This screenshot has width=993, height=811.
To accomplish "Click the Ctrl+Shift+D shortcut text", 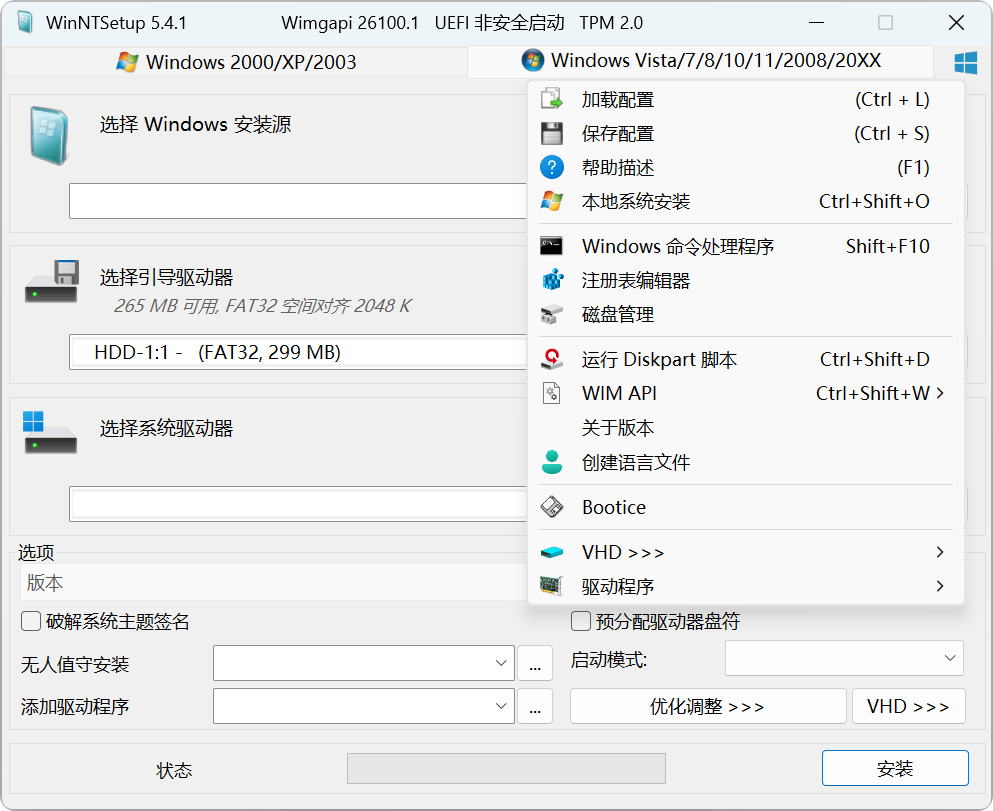I will 875,359.
